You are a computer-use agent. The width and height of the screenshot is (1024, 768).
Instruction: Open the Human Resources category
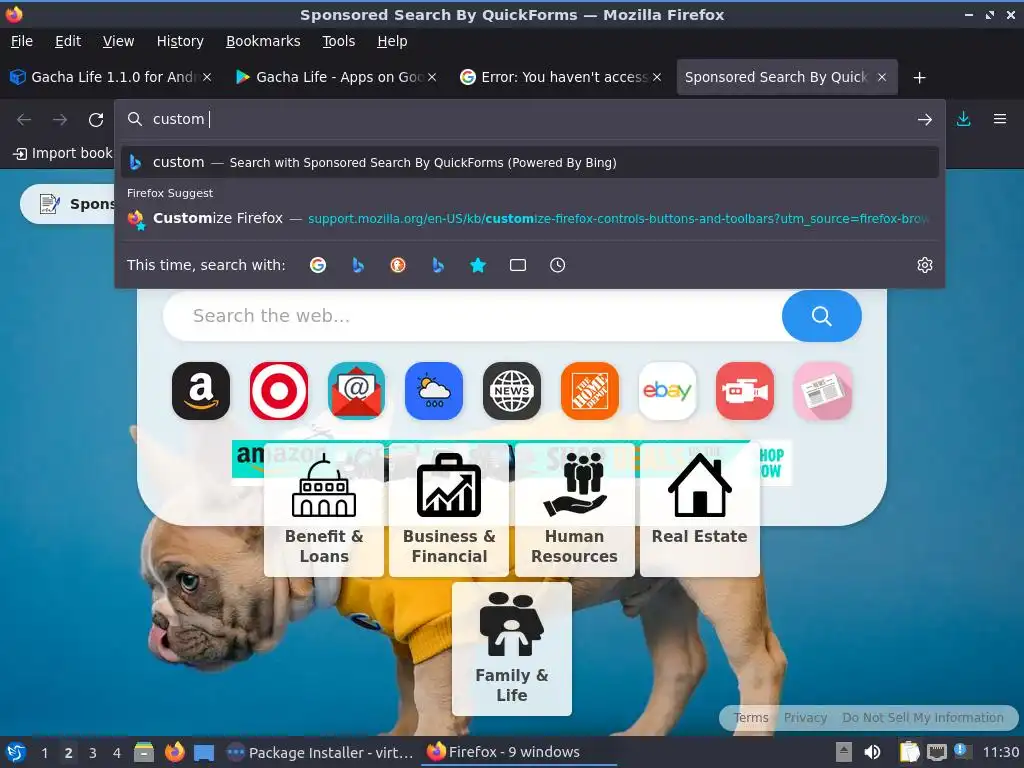click(575, 509)
